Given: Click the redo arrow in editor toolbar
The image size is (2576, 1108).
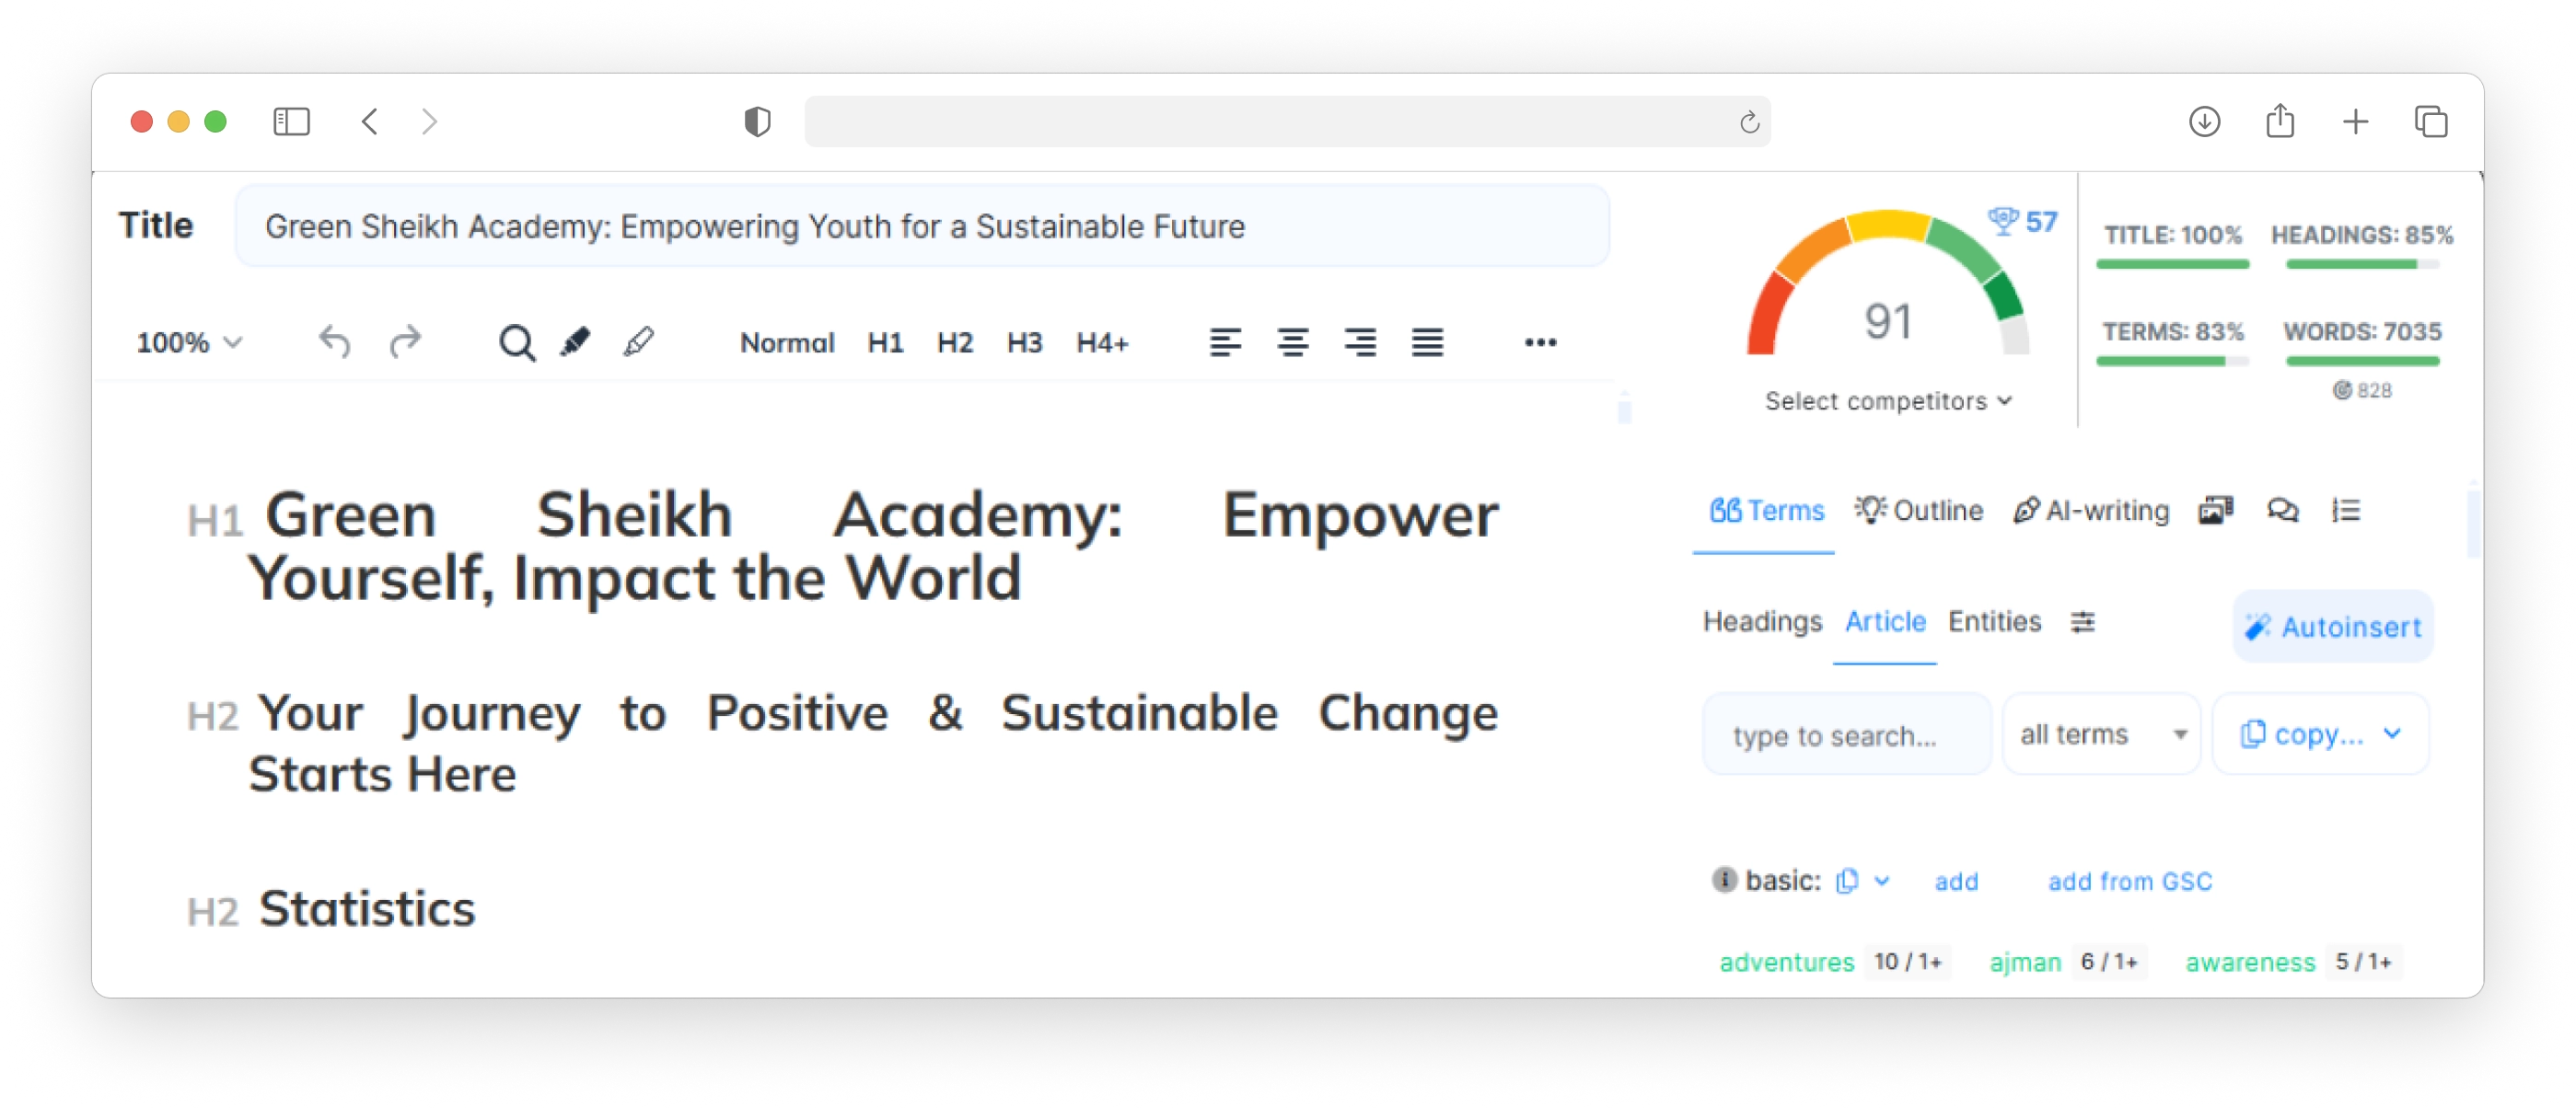Looking at the screenshot, I should coord(405,342).
